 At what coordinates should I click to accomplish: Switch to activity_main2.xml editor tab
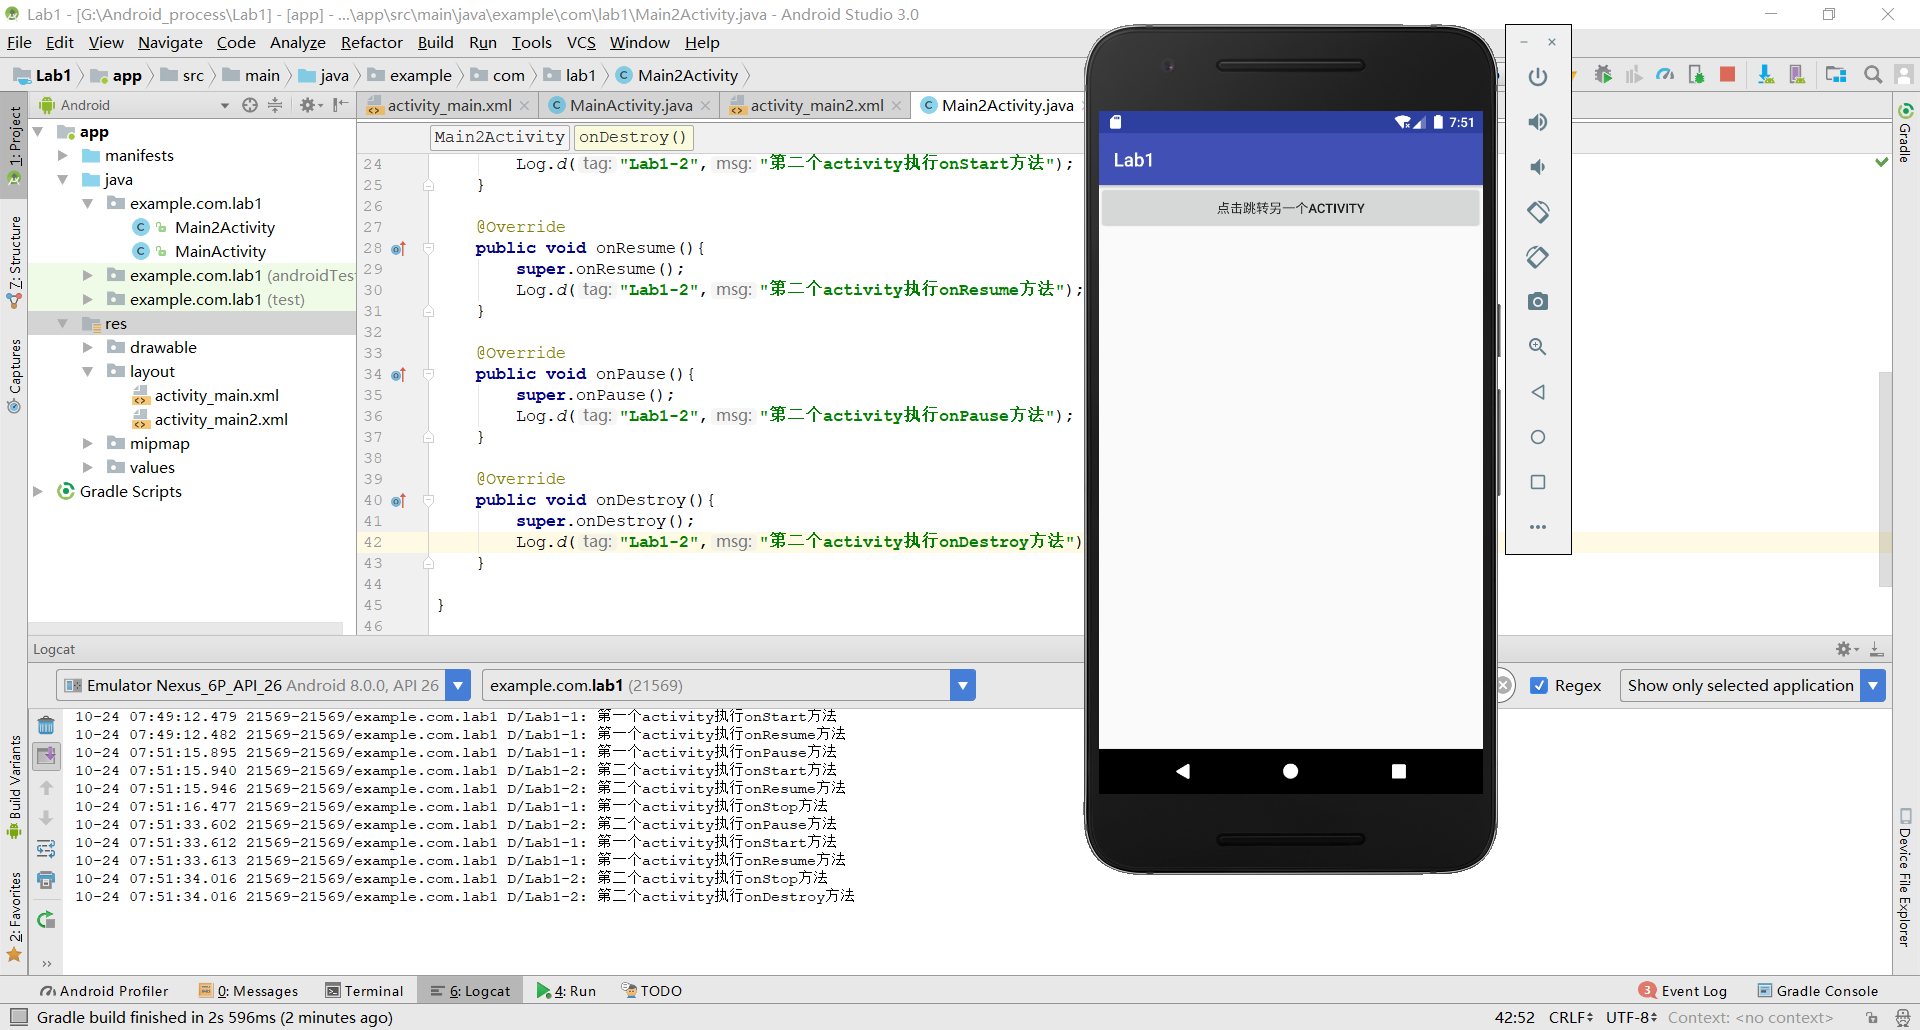pyautogui.click(x=817, y=105)
